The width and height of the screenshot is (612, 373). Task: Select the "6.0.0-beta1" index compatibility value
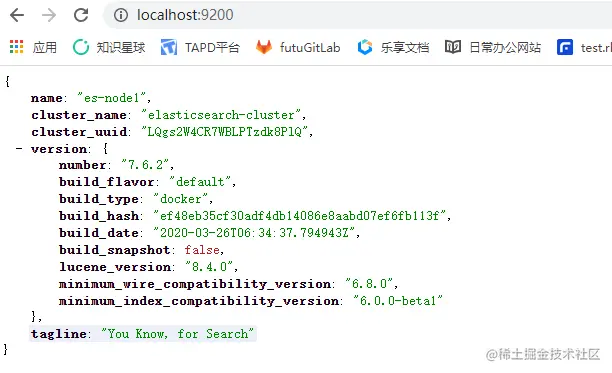click(x=398, y=300)
